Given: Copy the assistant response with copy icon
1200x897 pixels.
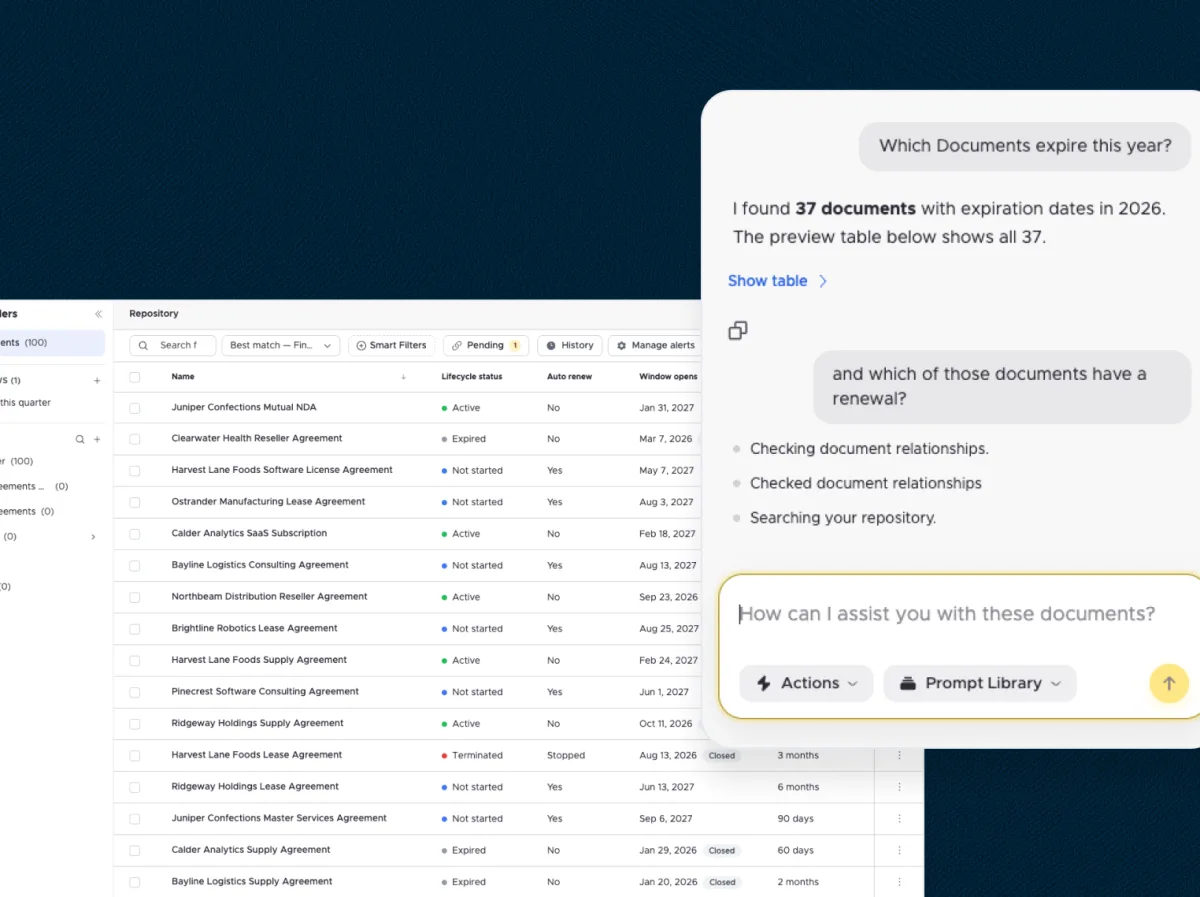Looking at the screenshot, I should 738,330.
